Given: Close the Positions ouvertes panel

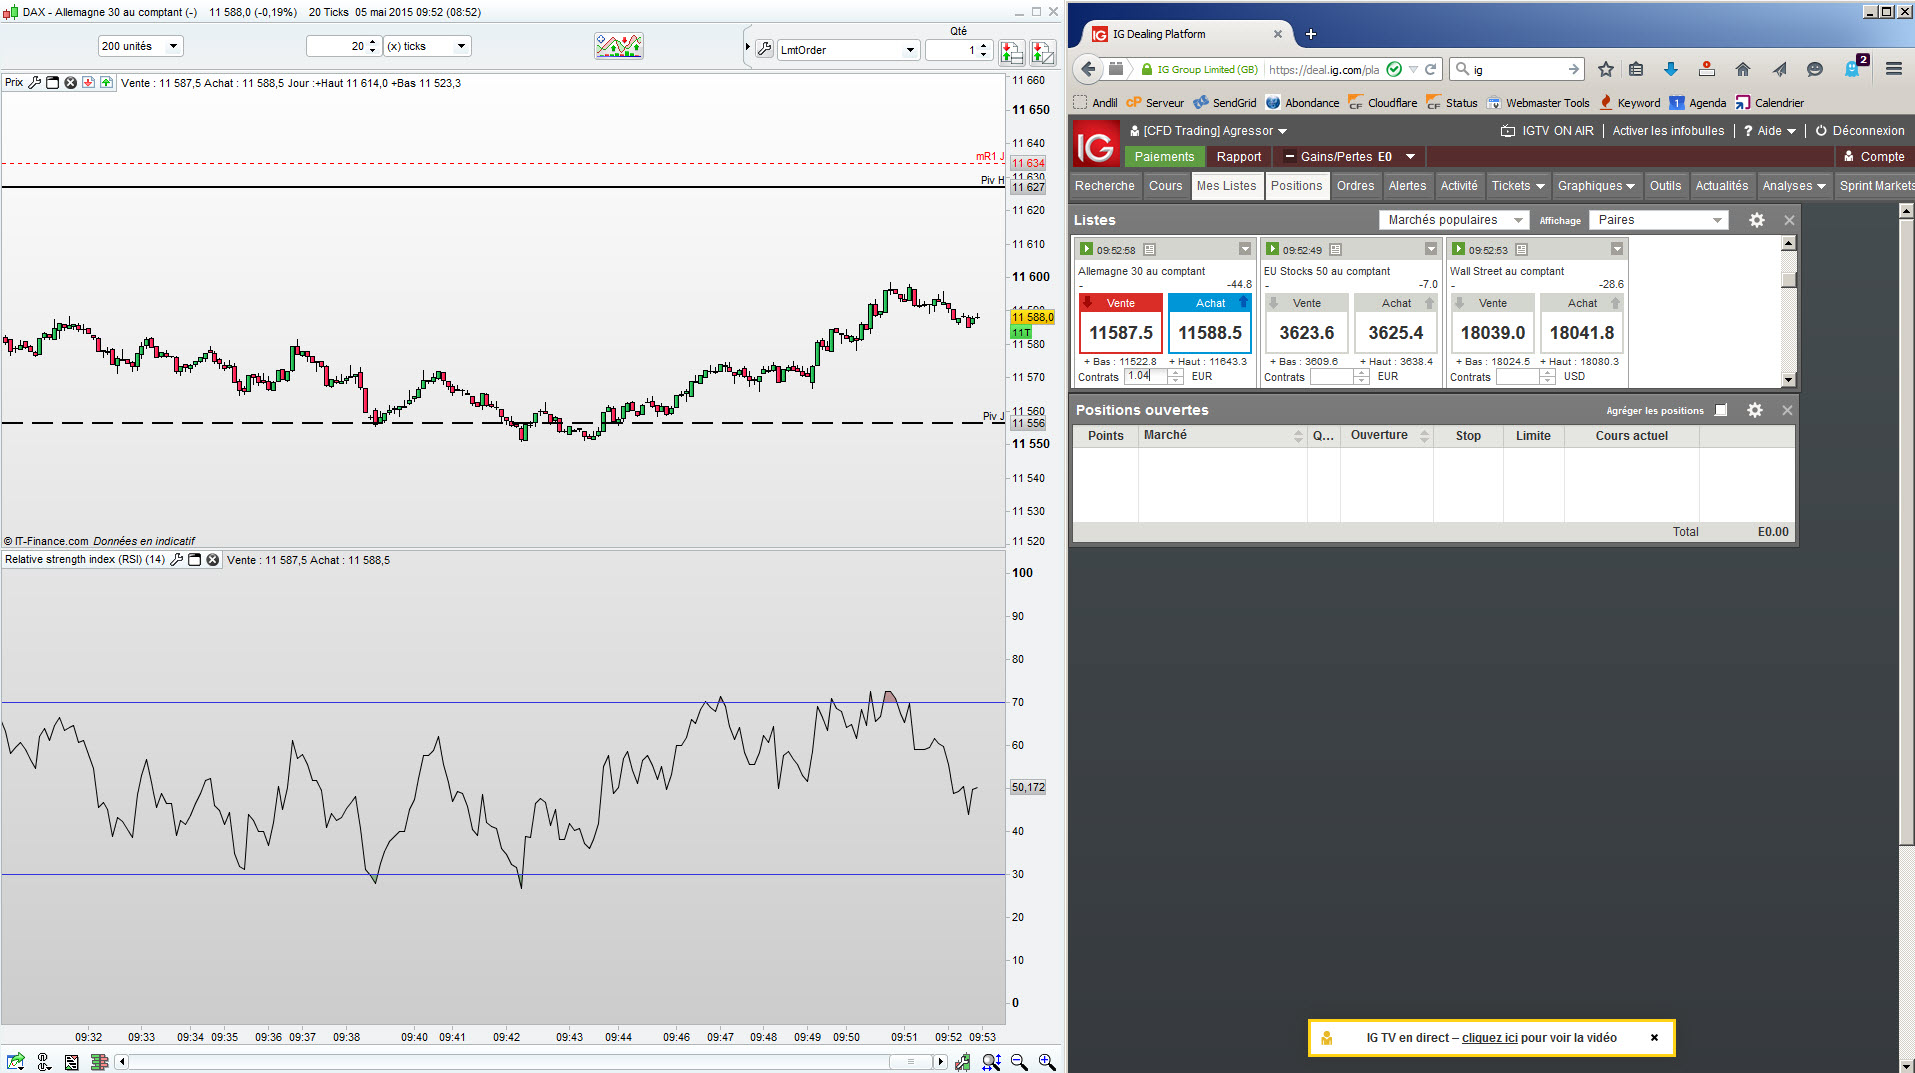Looking at the screenshot, I should point(1787,410).
